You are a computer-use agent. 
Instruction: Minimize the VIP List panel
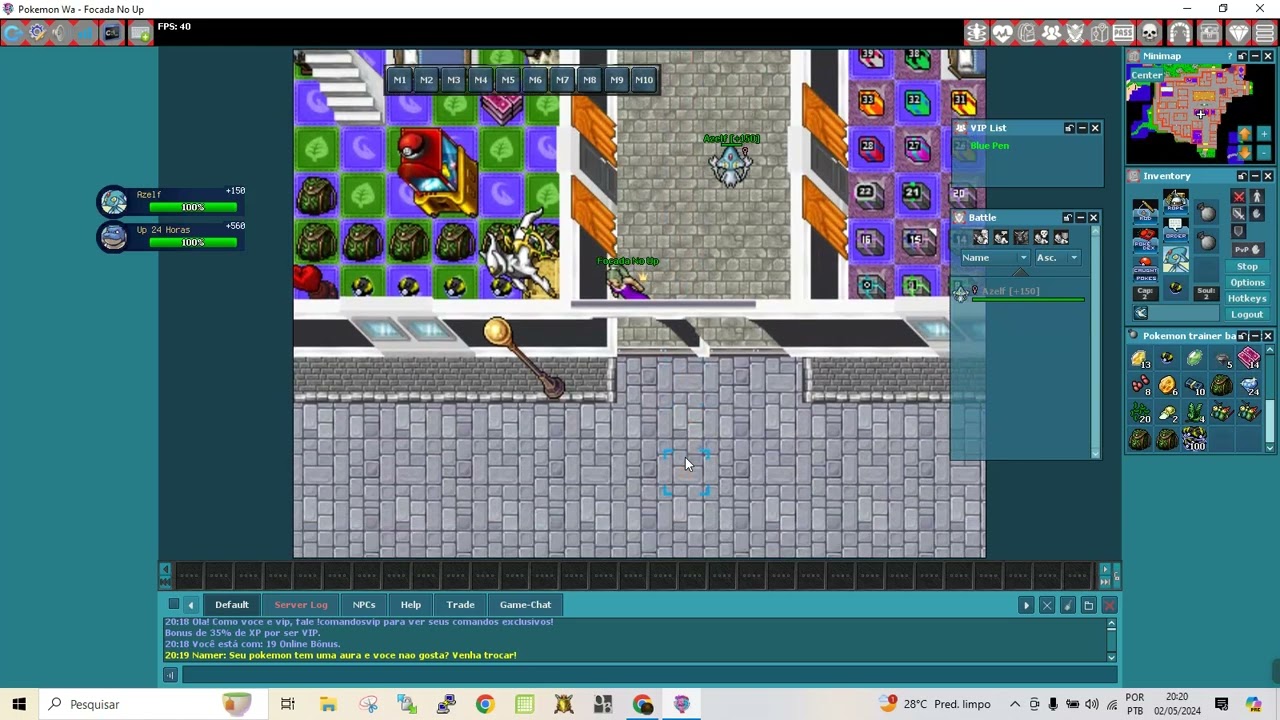coord(1082,128)
